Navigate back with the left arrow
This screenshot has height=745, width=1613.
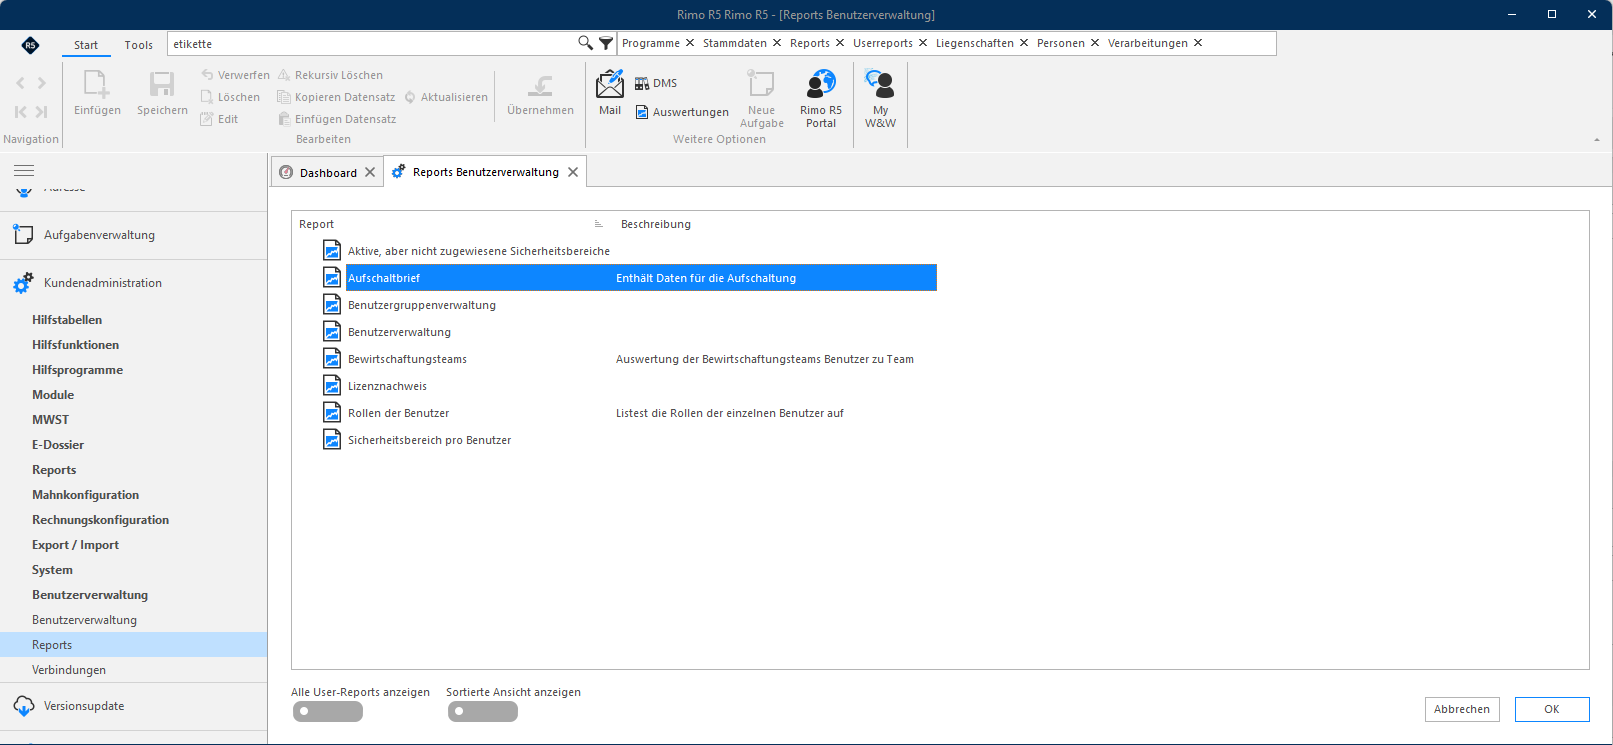coord(20,83)
